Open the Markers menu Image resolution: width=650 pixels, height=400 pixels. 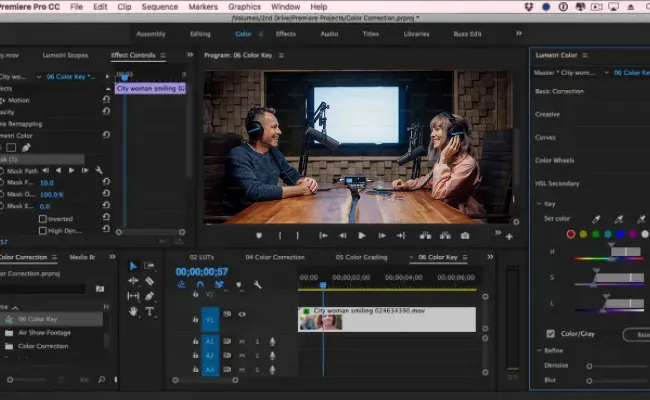[x=203, y=7]
